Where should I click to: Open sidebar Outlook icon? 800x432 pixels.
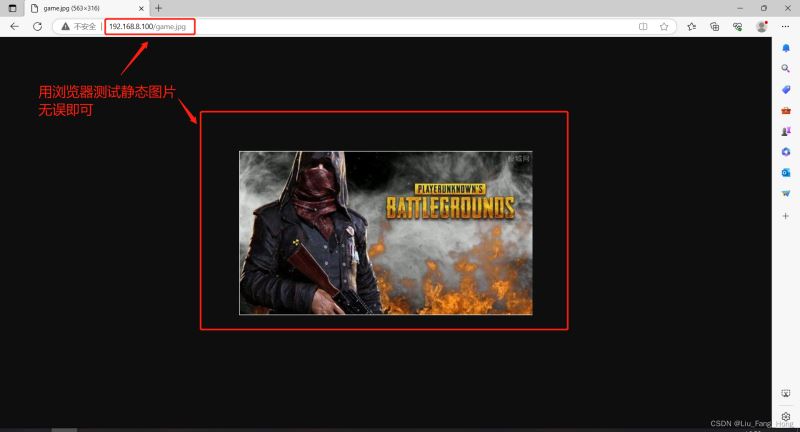(x=786, y=173)
